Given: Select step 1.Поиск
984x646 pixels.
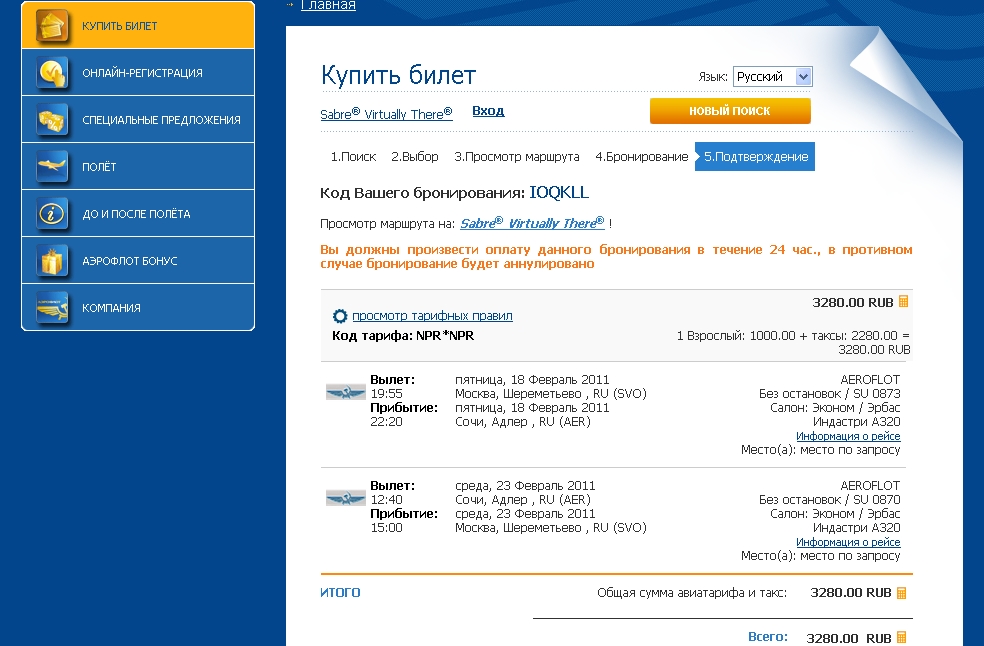Looking at the screenshot, I should pos(353,157).
